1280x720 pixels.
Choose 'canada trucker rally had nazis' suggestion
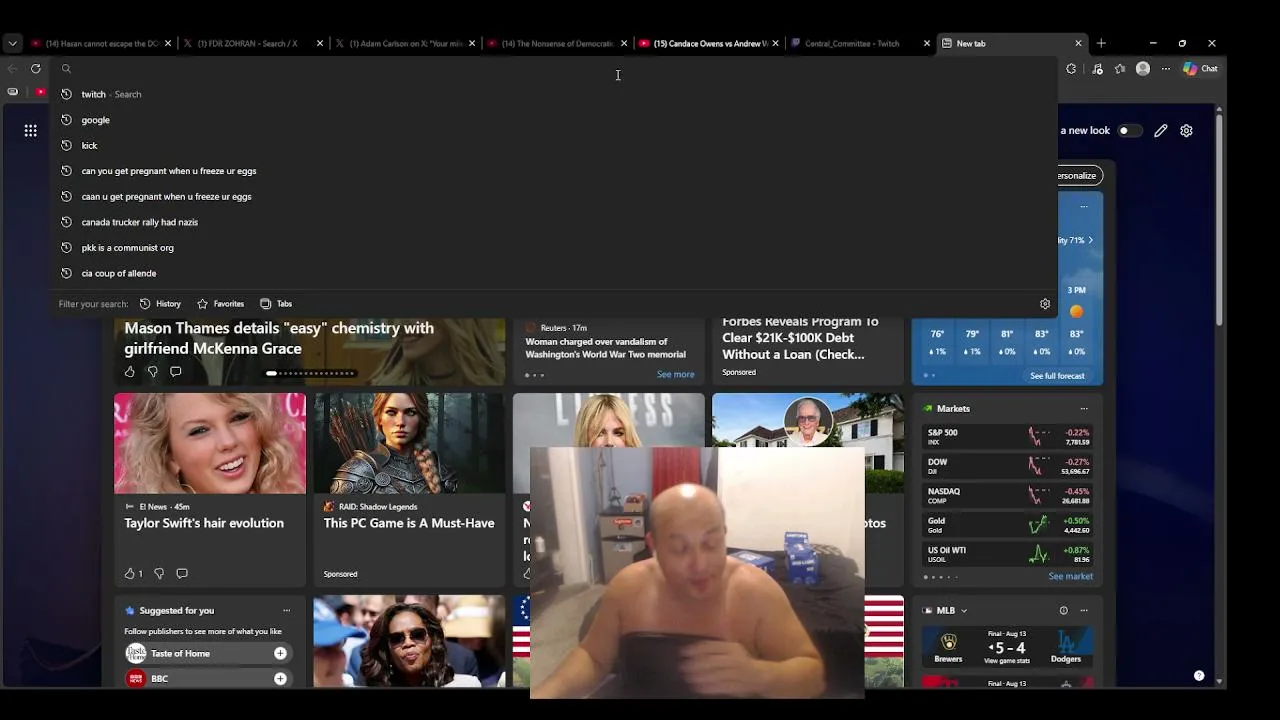[555, 222]
